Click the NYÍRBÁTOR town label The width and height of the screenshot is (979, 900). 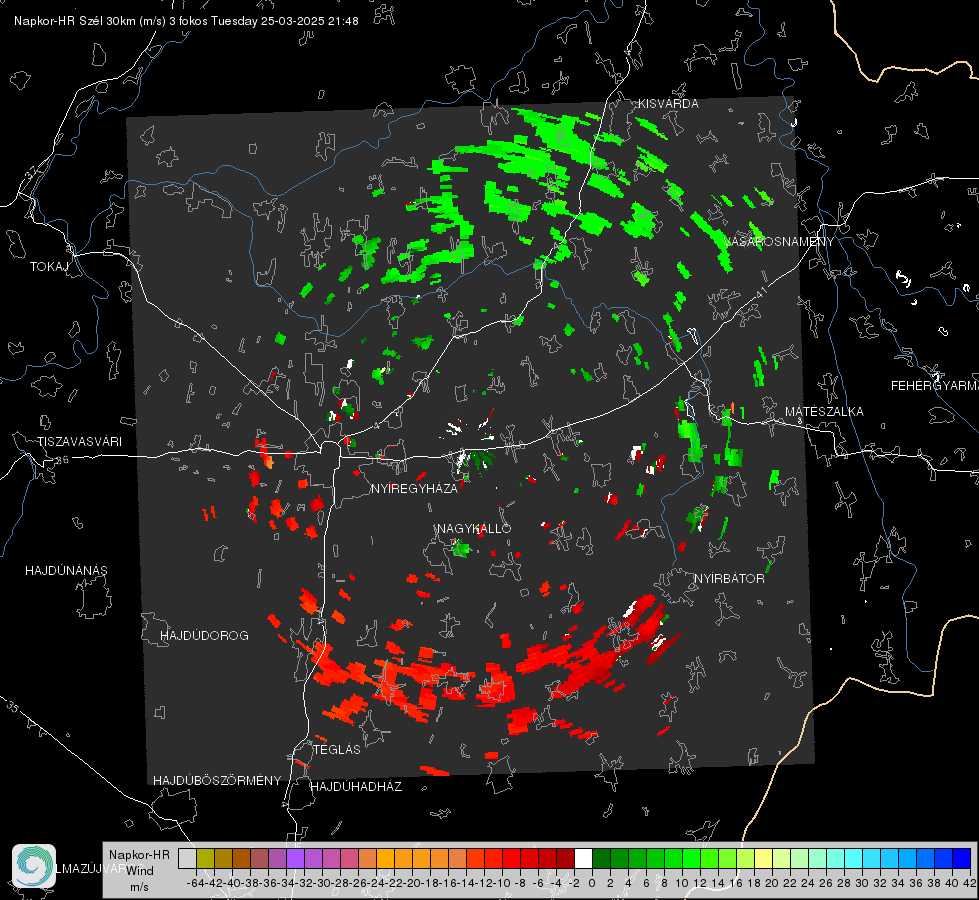[x=729, y=578]
